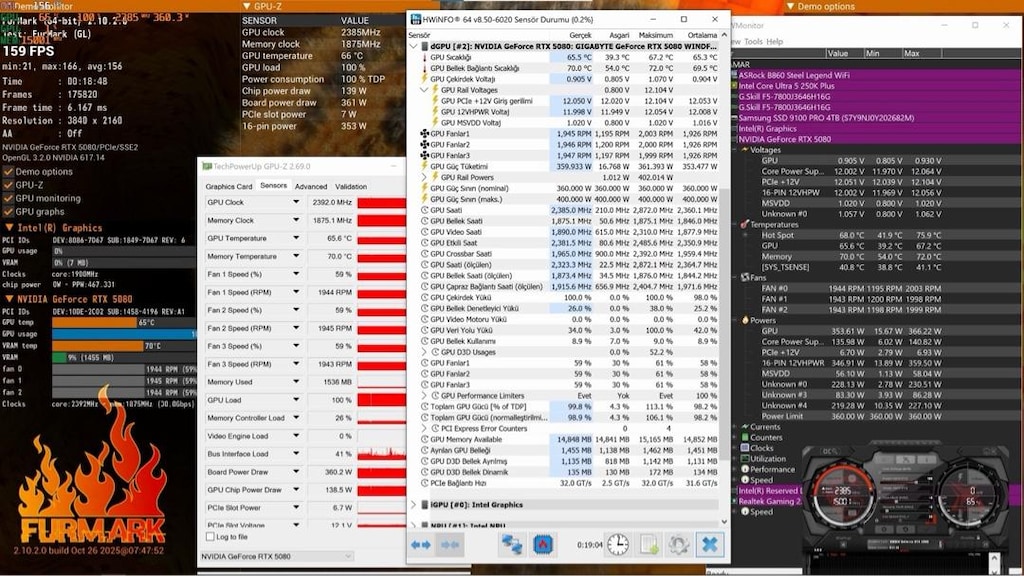
Task: Expand HWiNFO GPU D3D Usages subgroup
Action: click(424, 352)
